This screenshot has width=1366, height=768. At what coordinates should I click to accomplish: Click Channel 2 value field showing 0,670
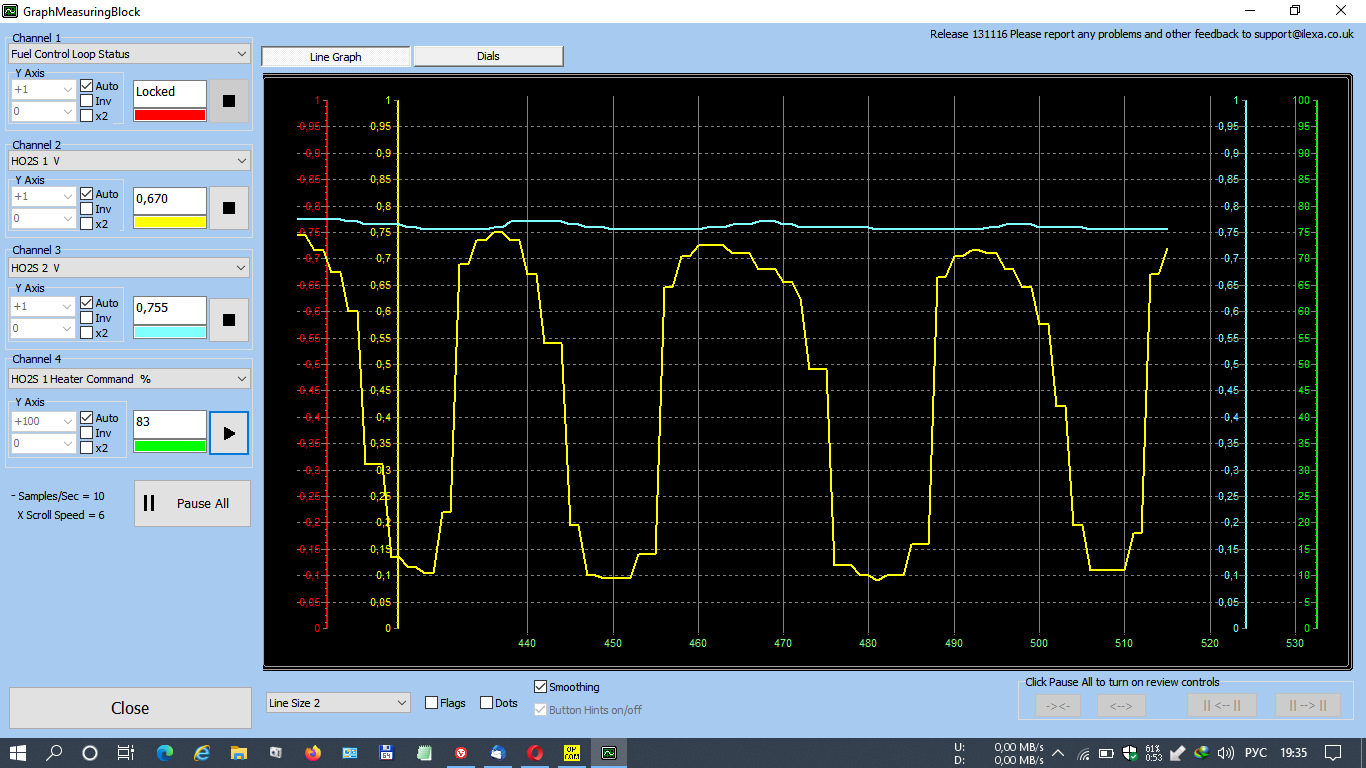pyautogui.click(x=170, y=201)
